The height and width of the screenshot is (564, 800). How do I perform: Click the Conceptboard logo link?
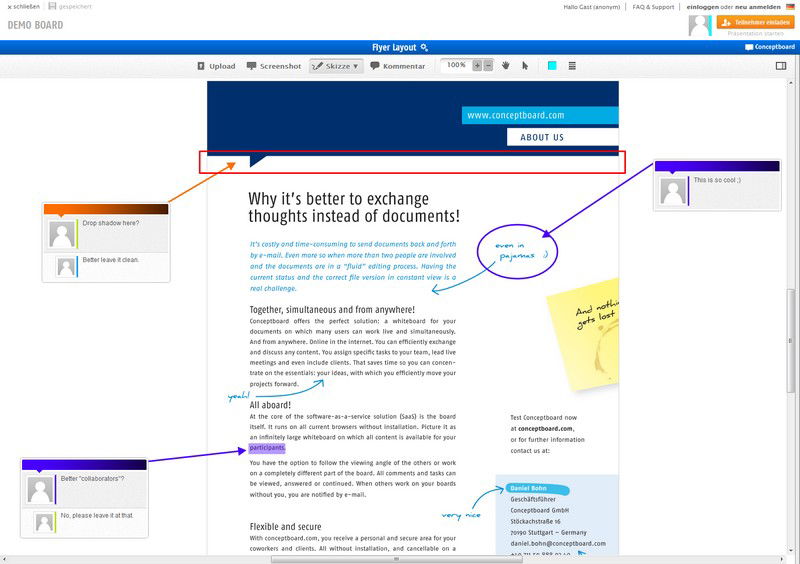pyautogui.click(x=770, y=47)
